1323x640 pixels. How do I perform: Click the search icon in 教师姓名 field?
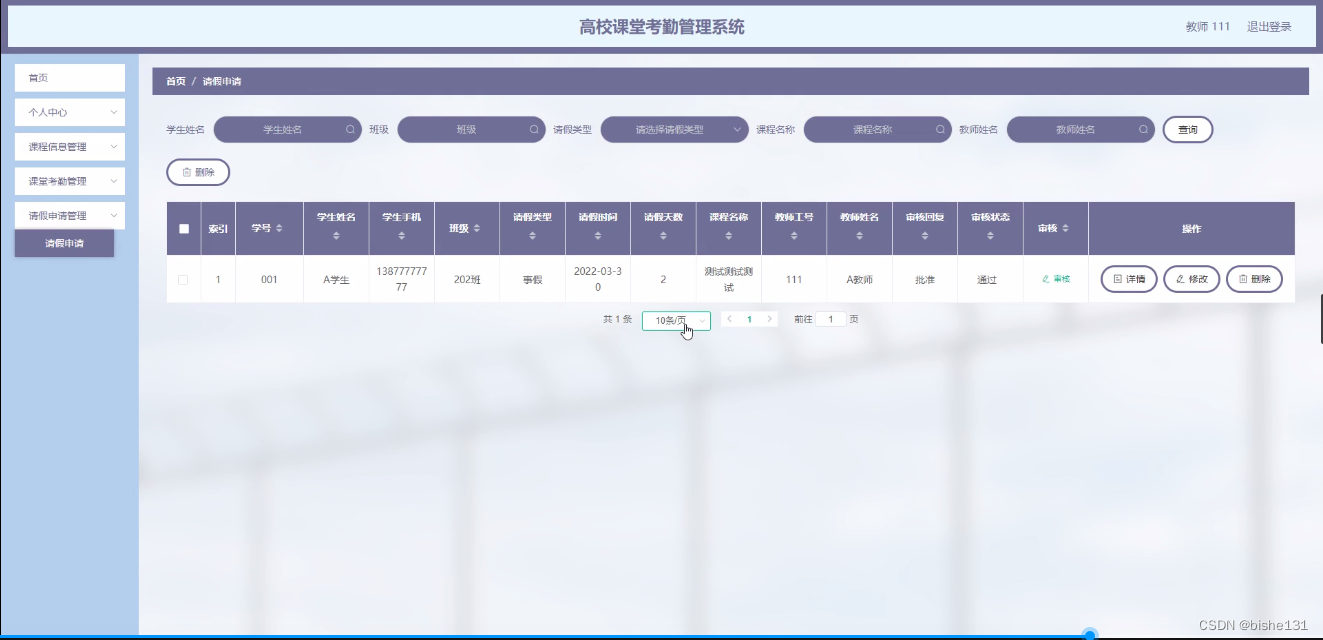(x=1143, y=129)
